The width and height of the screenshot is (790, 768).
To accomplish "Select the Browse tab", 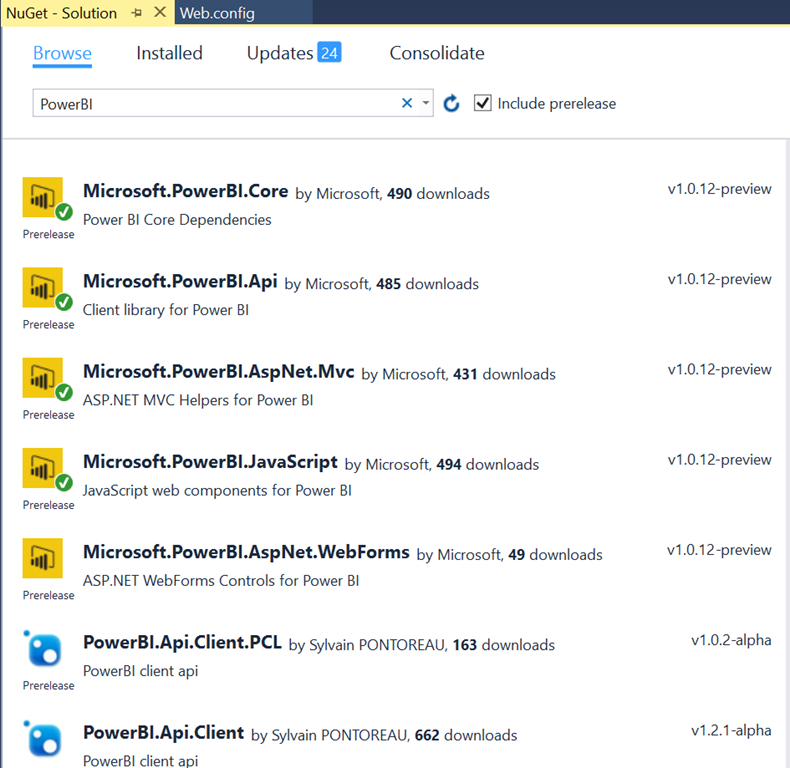I will click(62, 53).
